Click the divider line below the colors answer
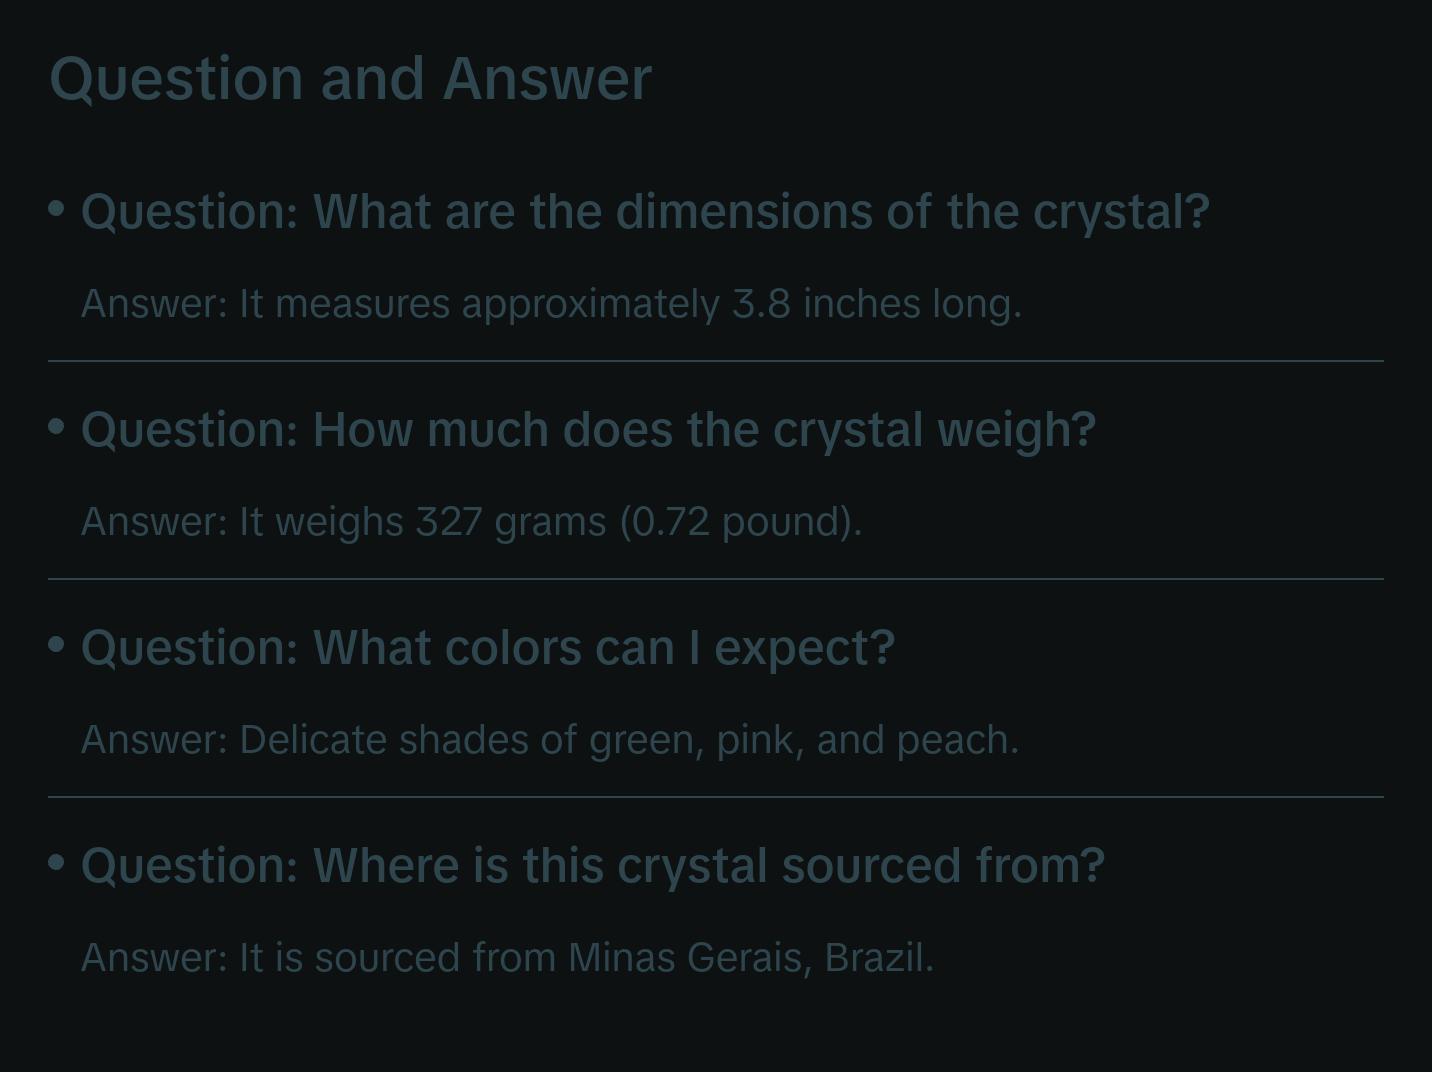The width and height of the screenshot is (1432, 1072). click(716, 797)
